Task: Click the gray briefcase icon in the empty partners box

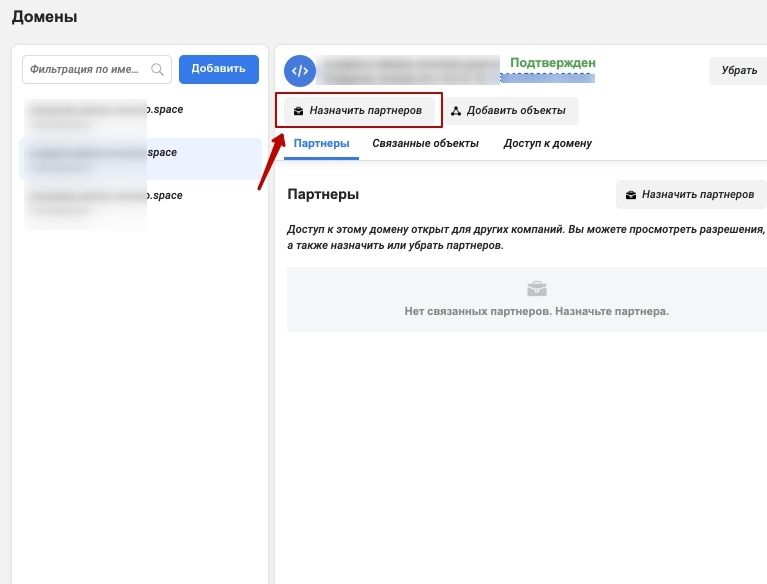Action: [536, 289]
